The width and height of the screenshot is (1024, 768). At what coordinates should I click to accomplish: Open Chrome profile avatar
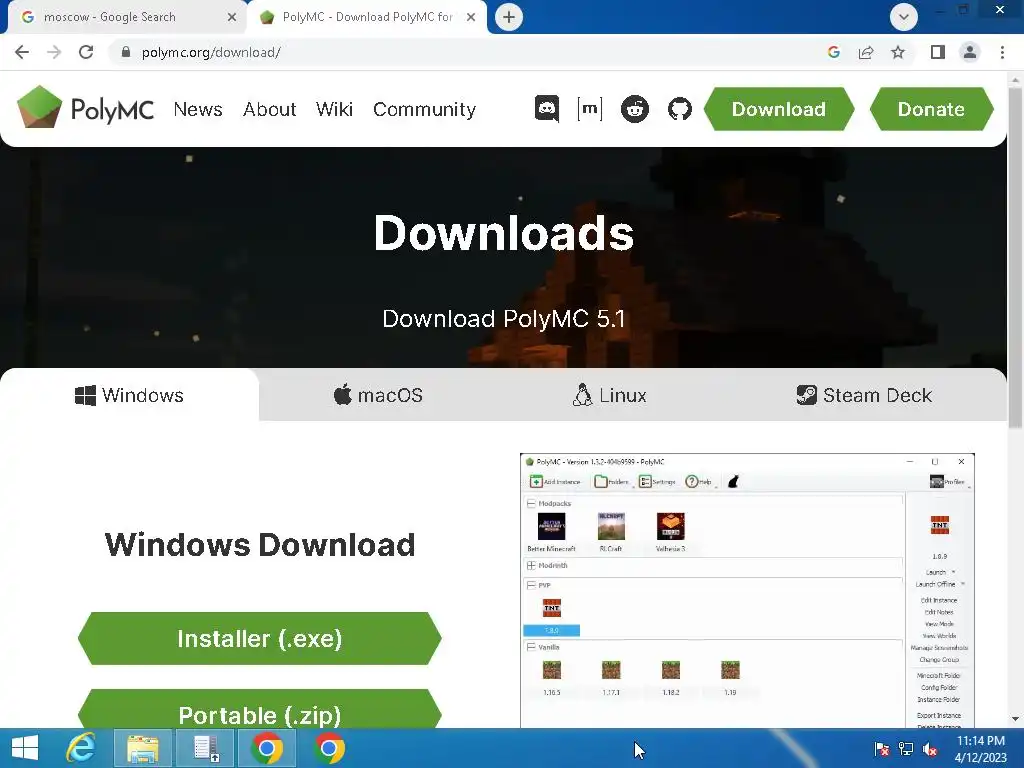[x=970, y=52]
